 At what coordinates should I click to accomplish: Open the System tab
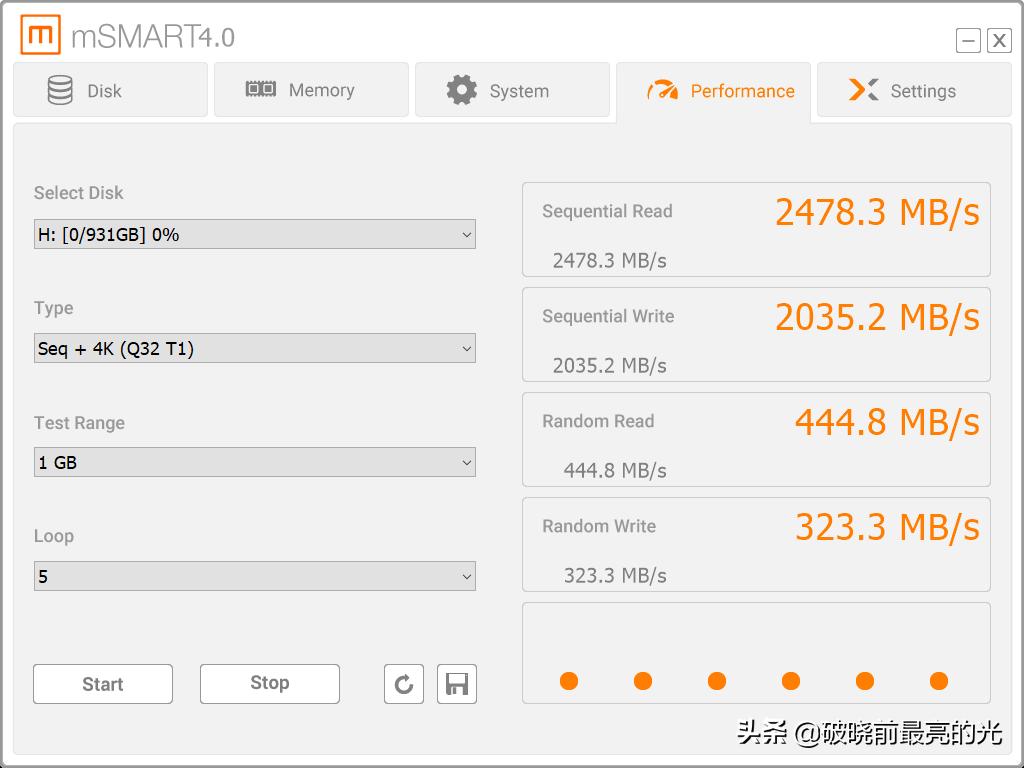[513, 90]
